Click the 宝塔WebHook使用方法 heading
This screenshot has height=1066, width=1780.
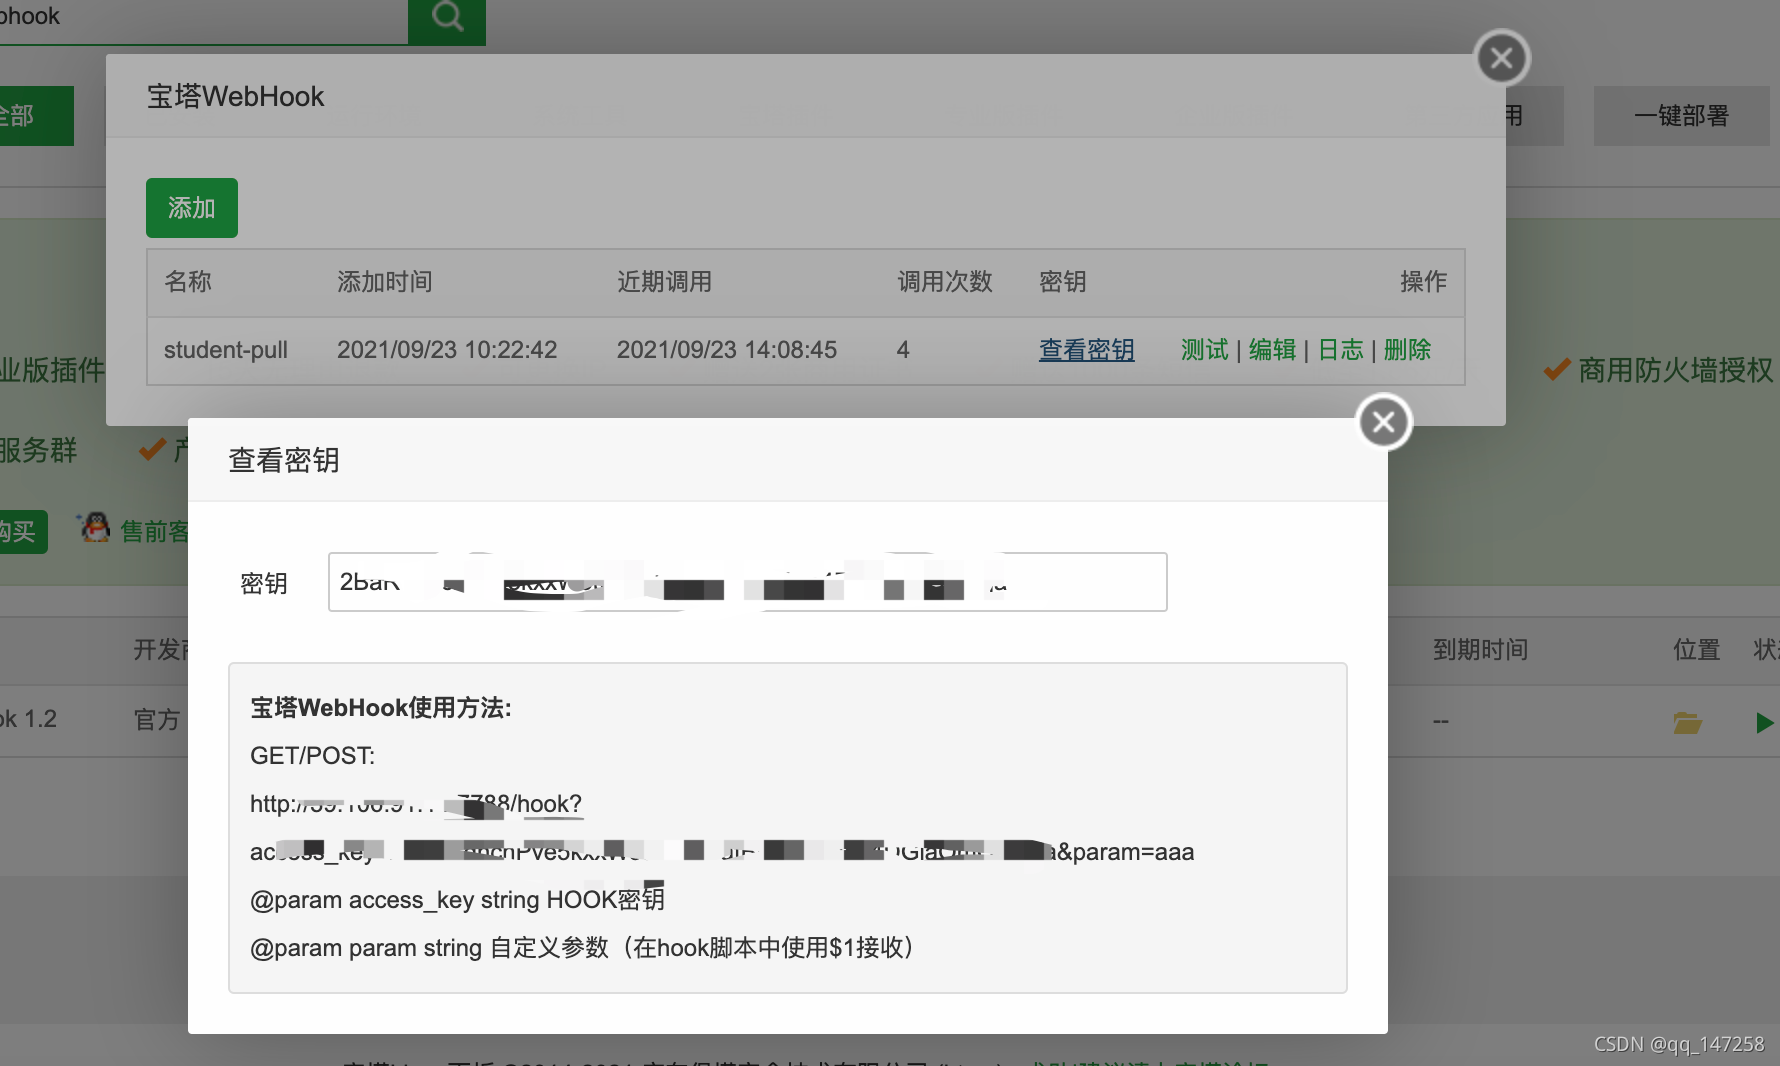pos(381,708)
